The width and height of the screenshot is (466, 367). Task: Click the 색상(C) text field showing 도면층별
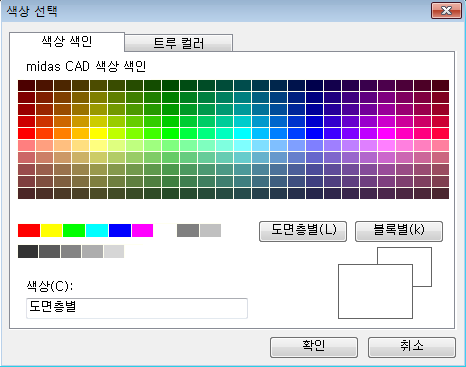tap(137, 308)
